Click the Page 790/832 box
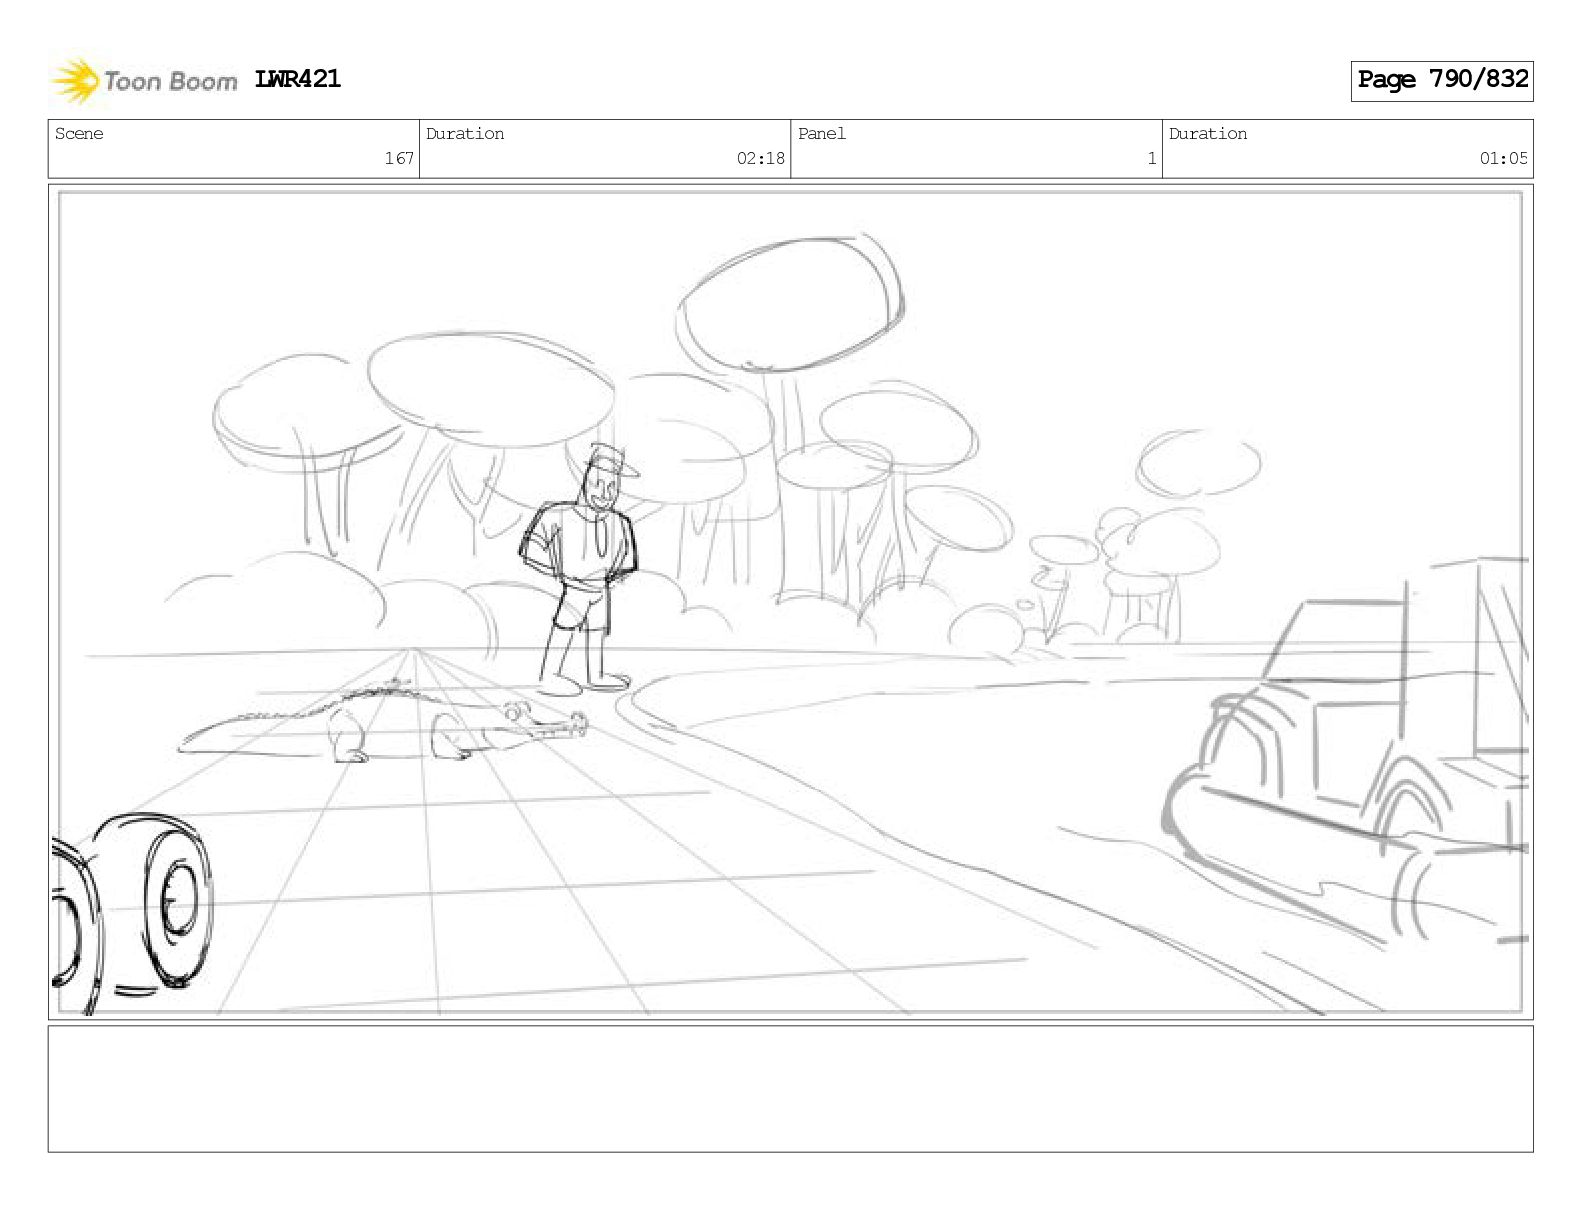This screenshot has width=1584, height=1224. [1442, 80]
